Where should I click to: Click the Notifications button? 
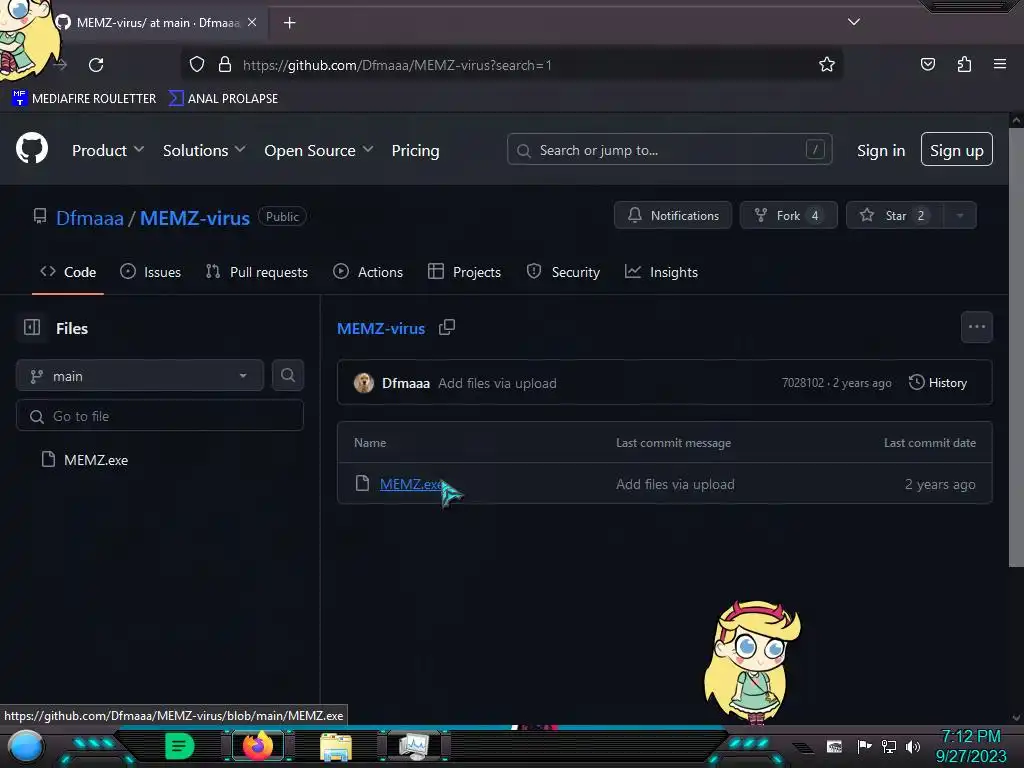coord(673,215)
